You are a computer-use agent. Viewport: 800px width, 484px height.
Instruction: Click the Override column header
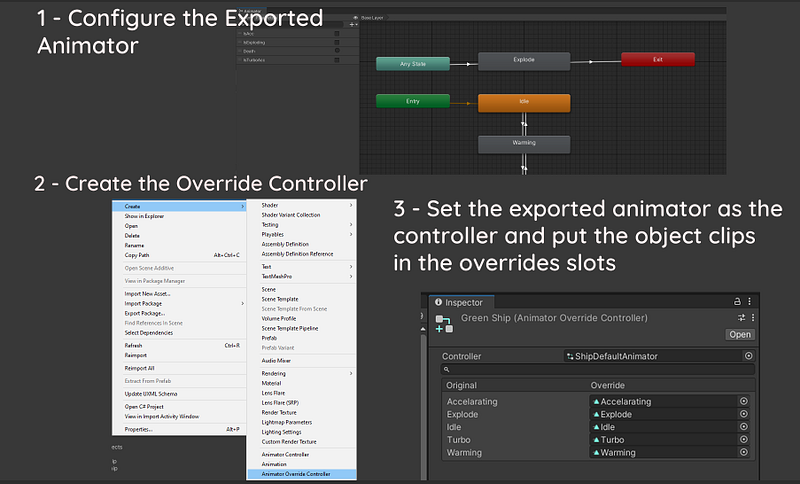click(x=608, y=385)
